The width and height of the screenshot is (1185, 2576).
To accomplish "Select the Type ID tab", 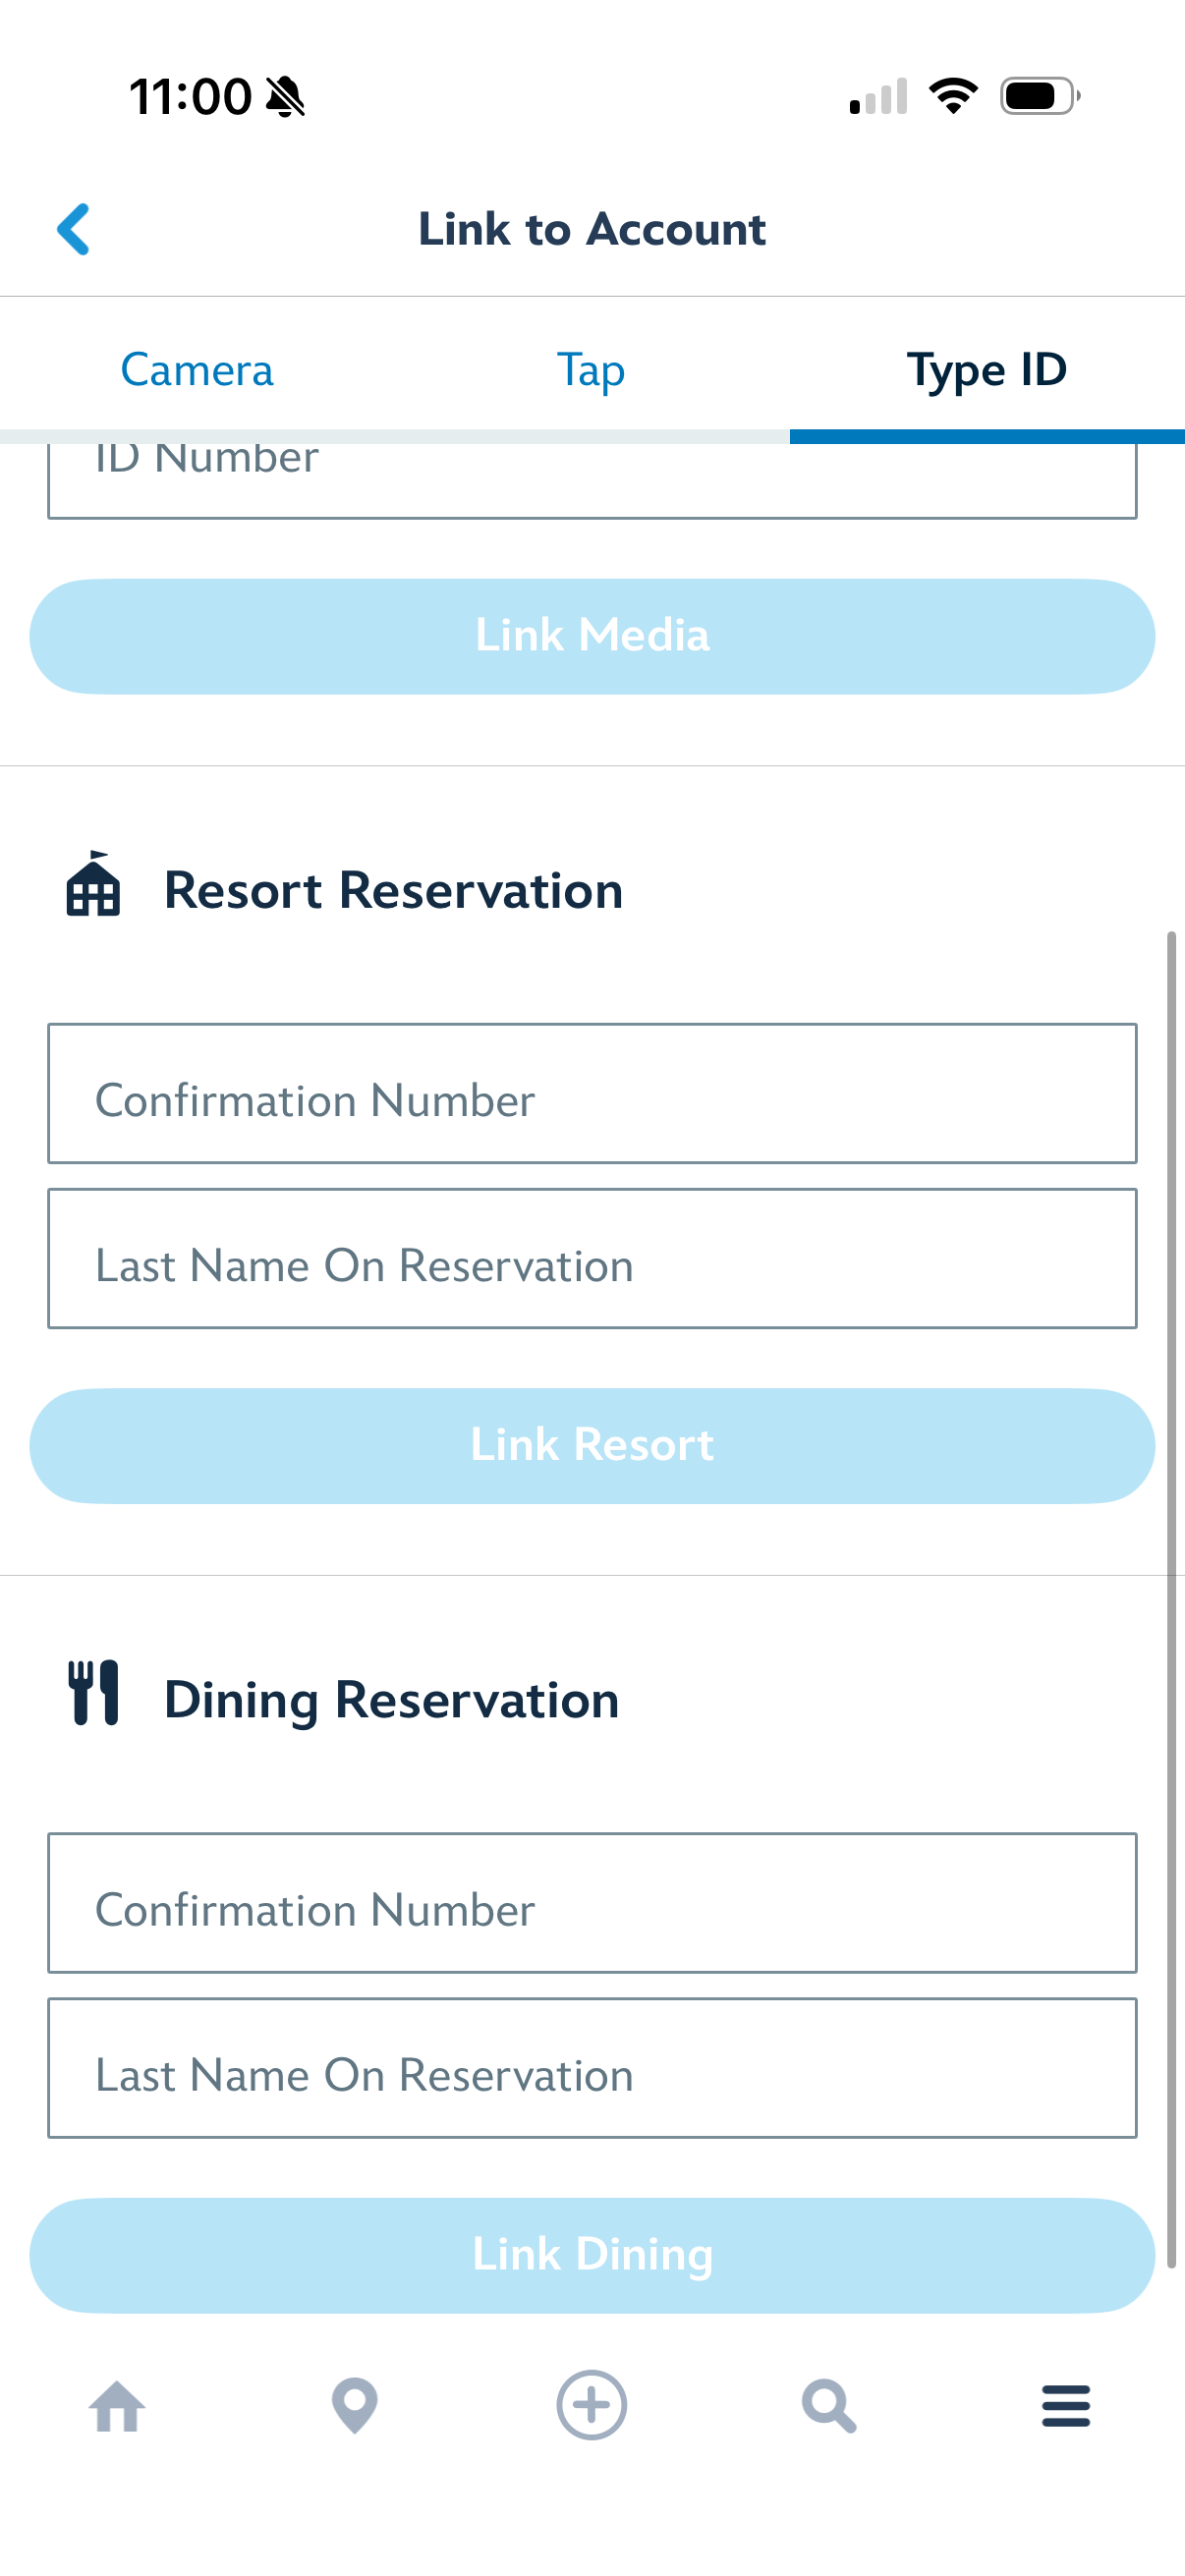I will point(987,370).
